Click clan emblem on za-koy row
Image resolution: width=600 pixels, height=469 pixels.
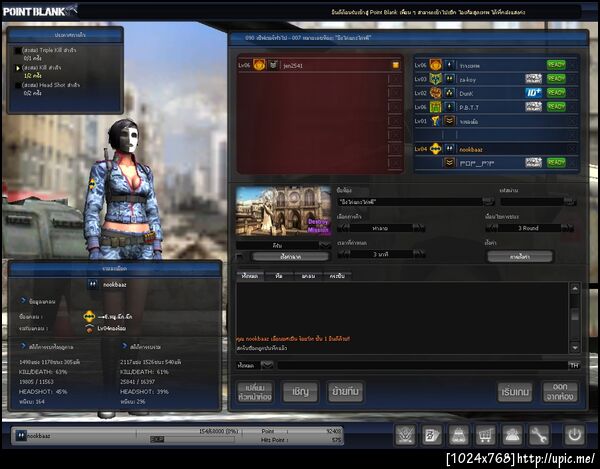click(x=435, y=79)
